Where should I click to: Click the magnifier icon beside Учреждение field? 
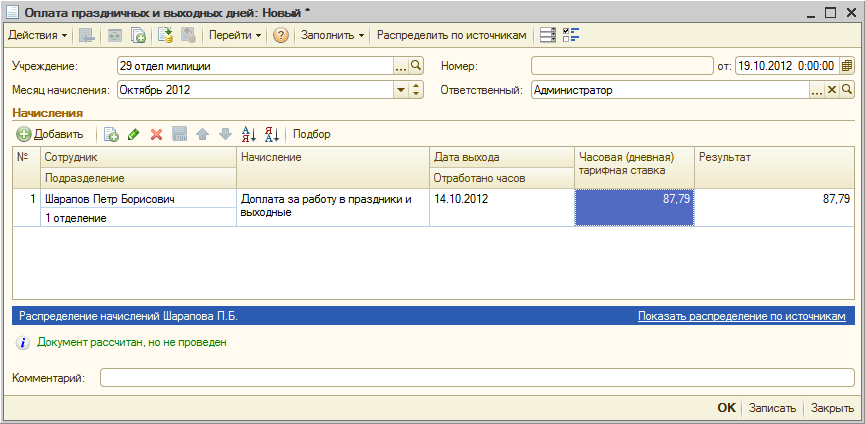coord(417,66)
